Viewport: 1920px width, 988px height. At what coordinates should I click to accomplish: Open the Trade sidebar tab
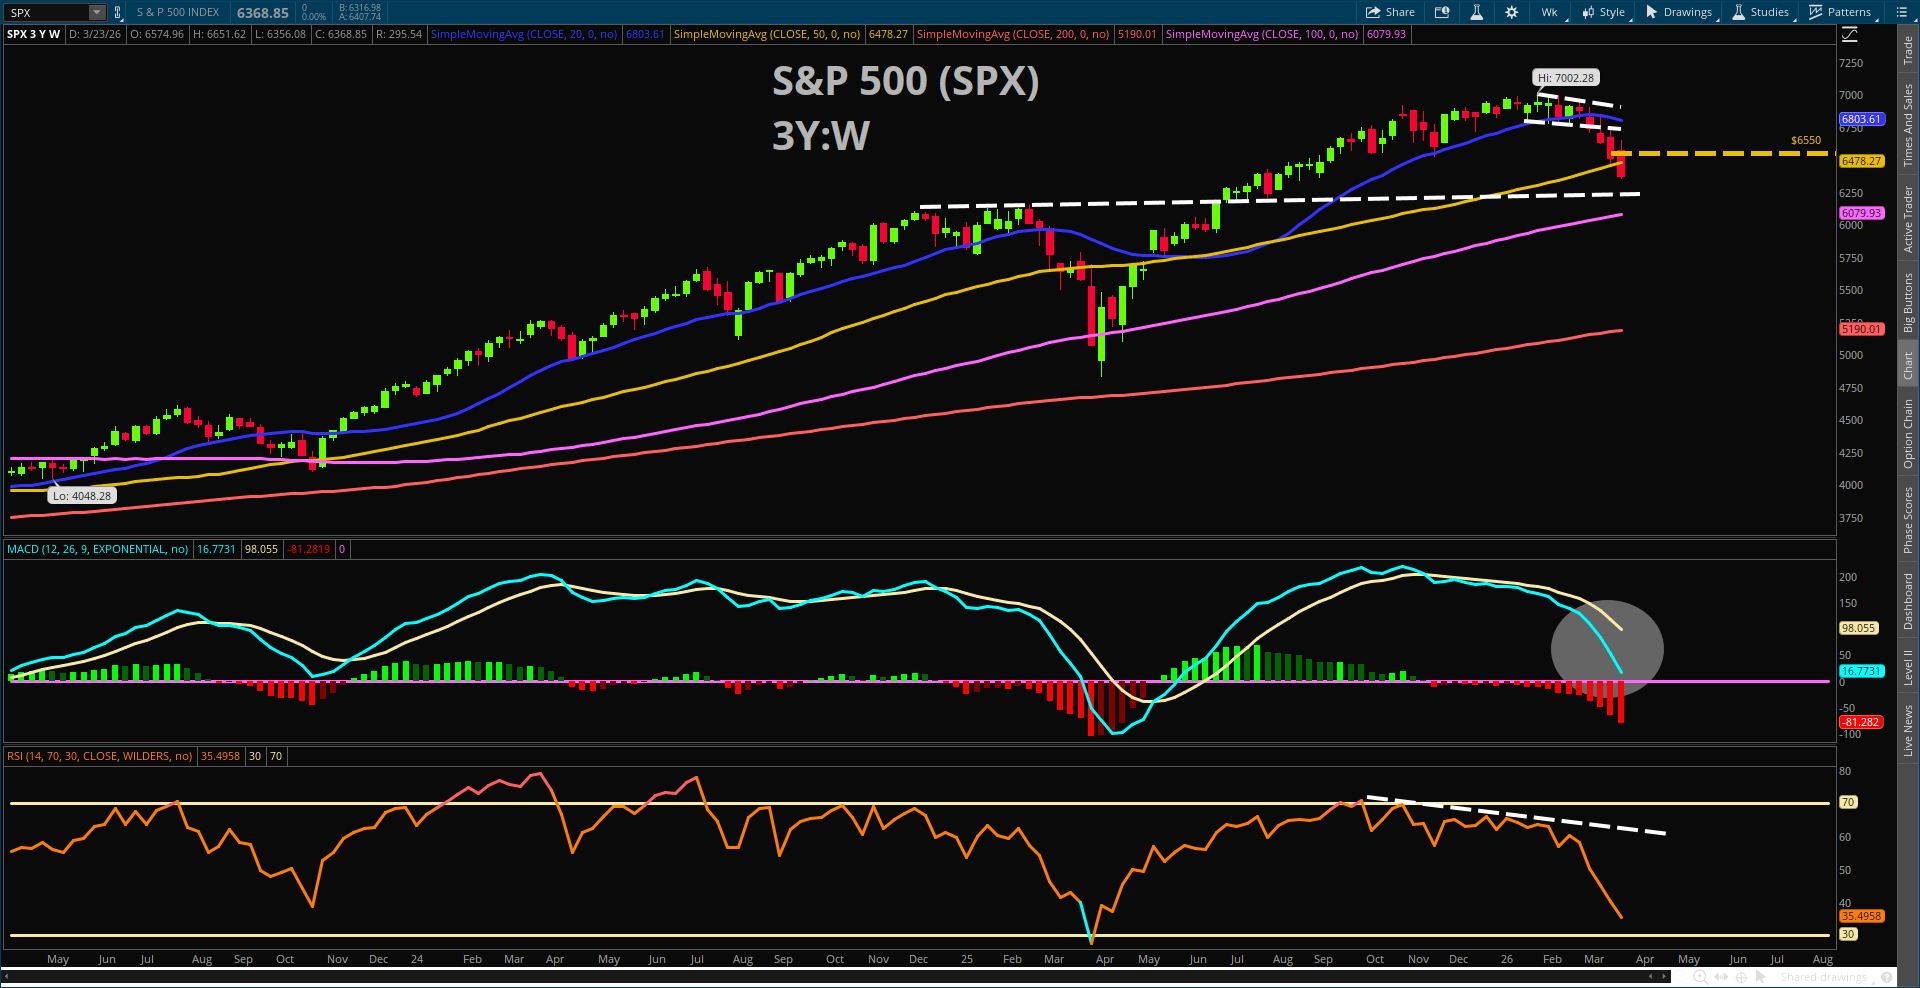1908,50
